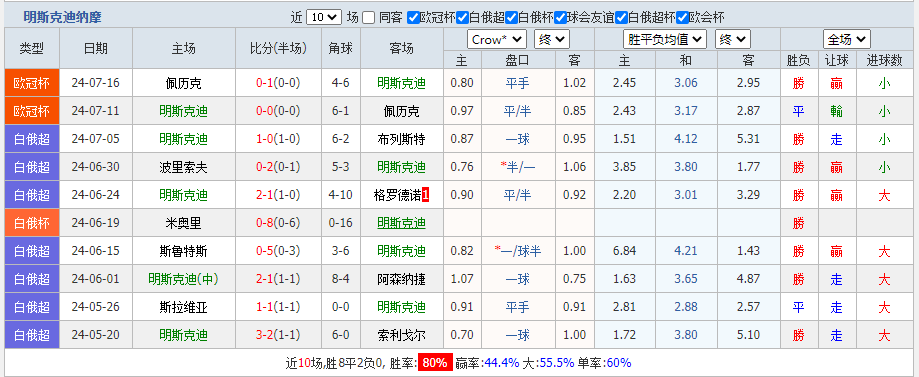The width and height of the screenshot is (919, 377).
Task: Click 明斯克迪(中) home team on 24-06-01
Action: point(183,279)
